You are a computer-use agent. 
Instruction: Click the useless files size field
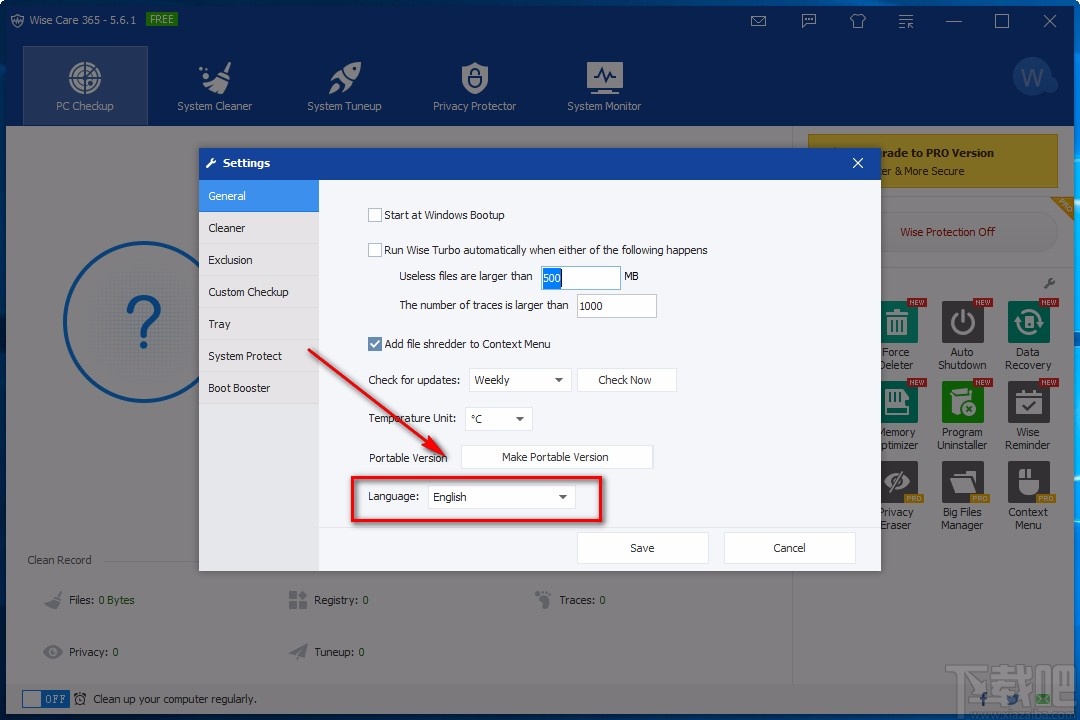pos(580,278)
